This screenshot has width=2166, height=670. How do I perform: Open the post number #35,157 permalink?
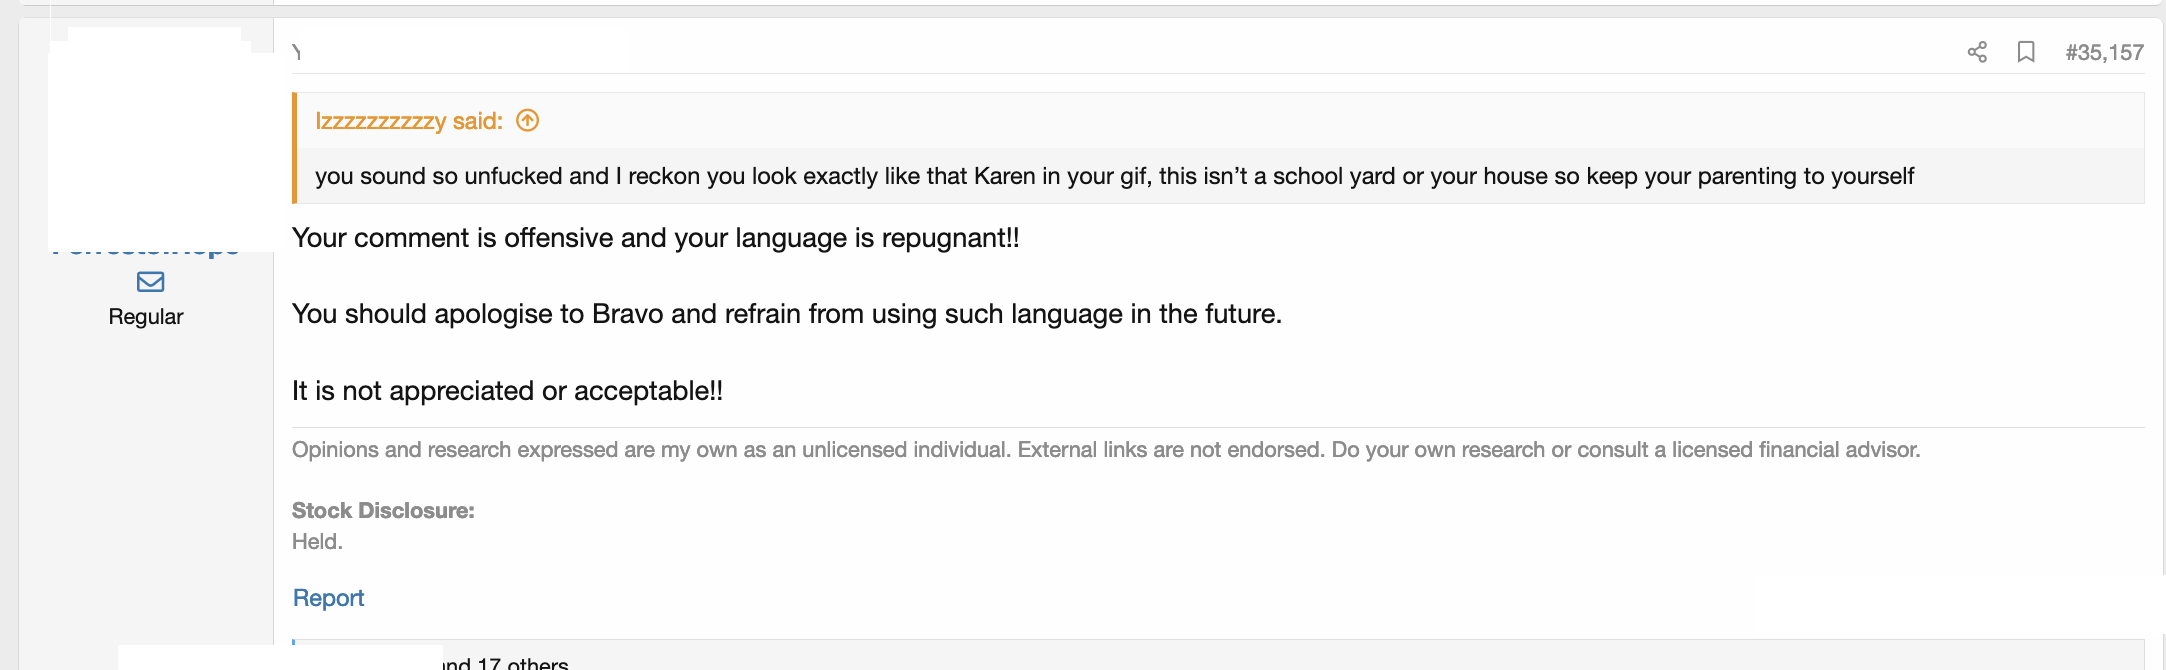click(x=2104, y=53)
